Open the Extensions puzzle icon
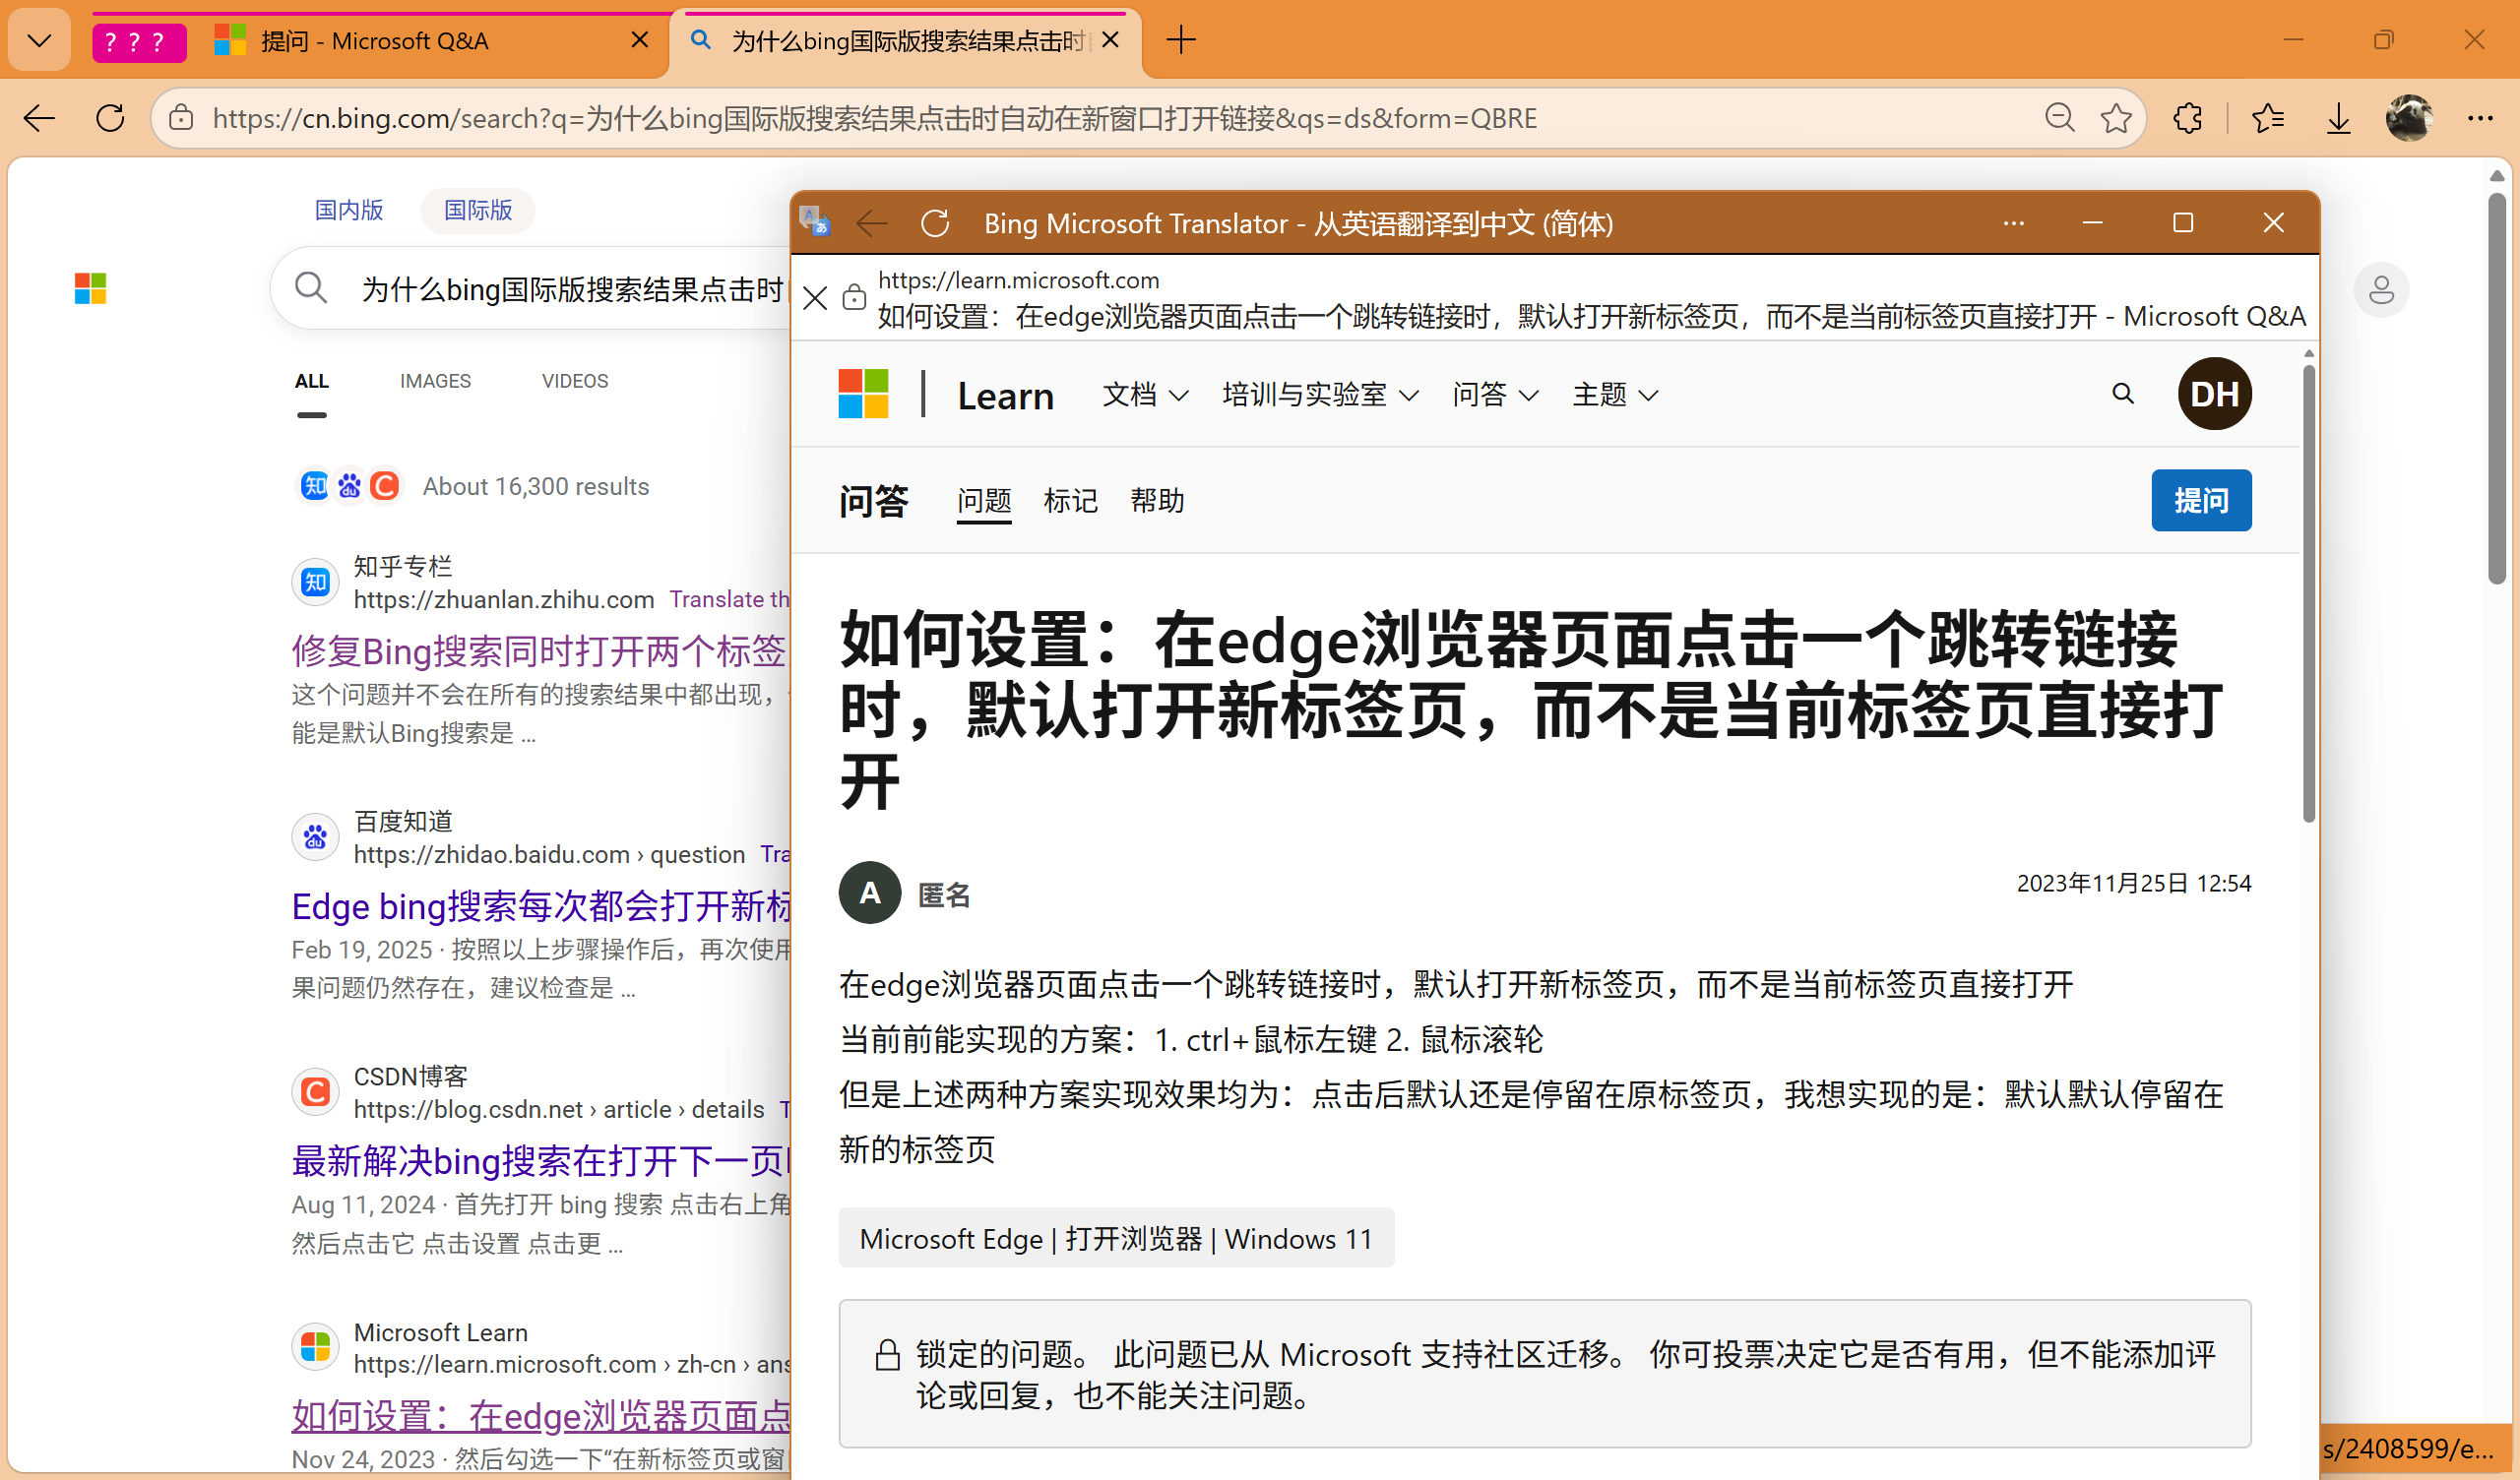2520x1480 pixels. (x=2188, y=118)
